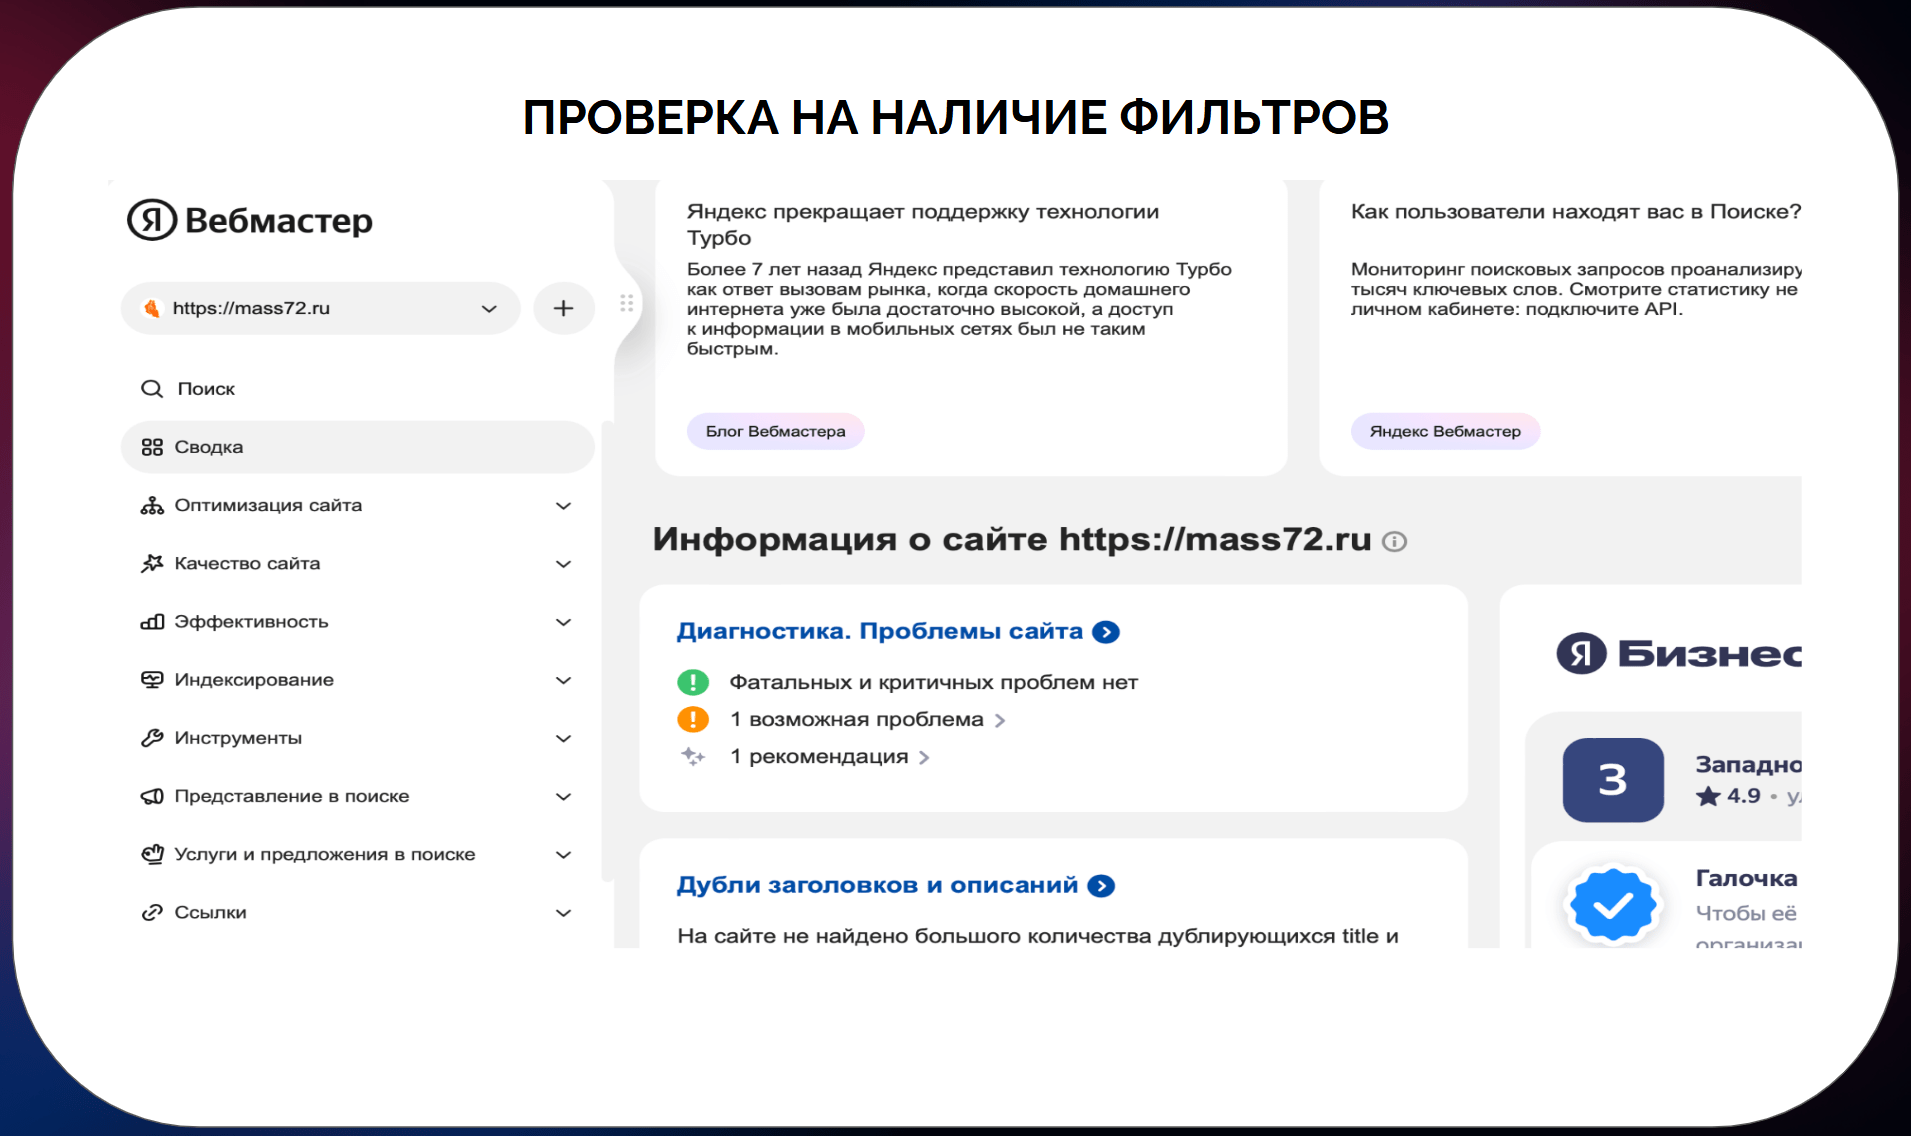
Task: Expand the Индексирование menu chevron
Action: [x=563, y=680]
